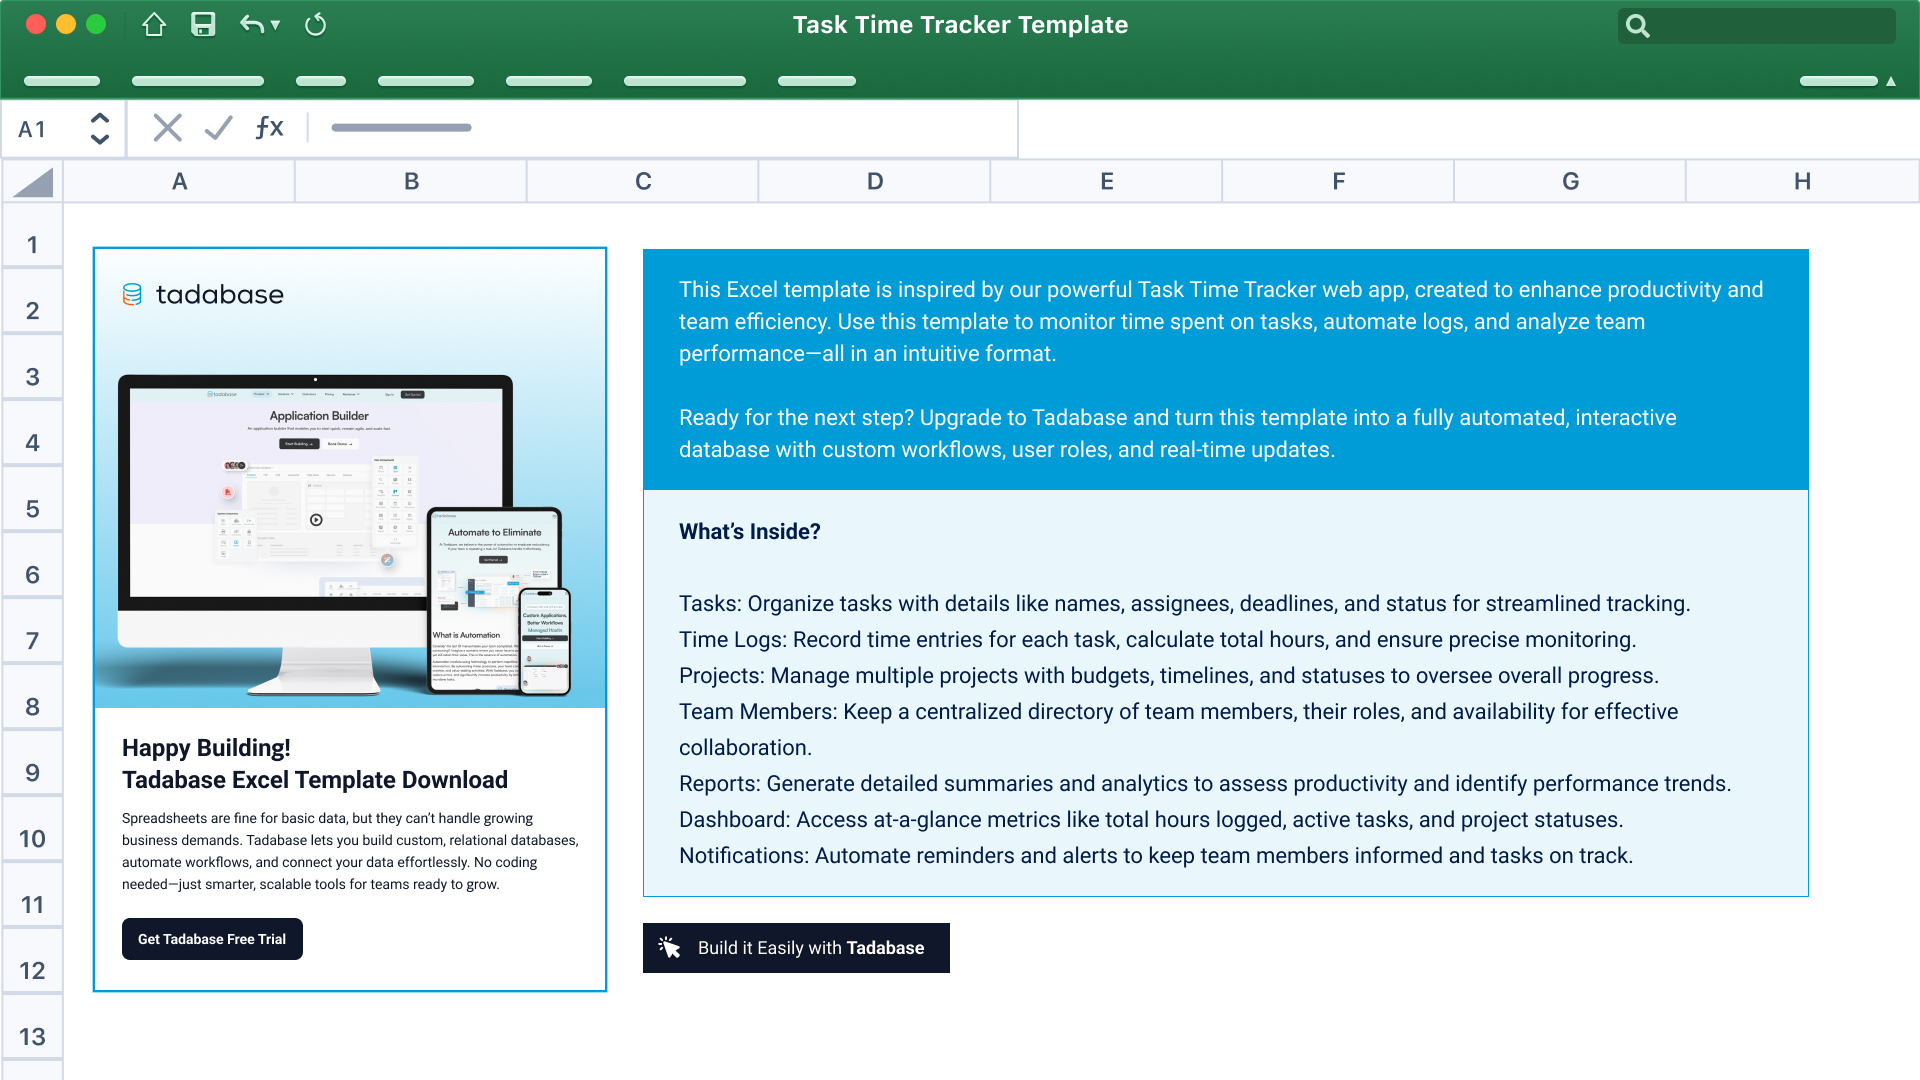Click the redo circular arrow icon
The width and height of the screenshot is (1920, 1080).
point(315,25)
